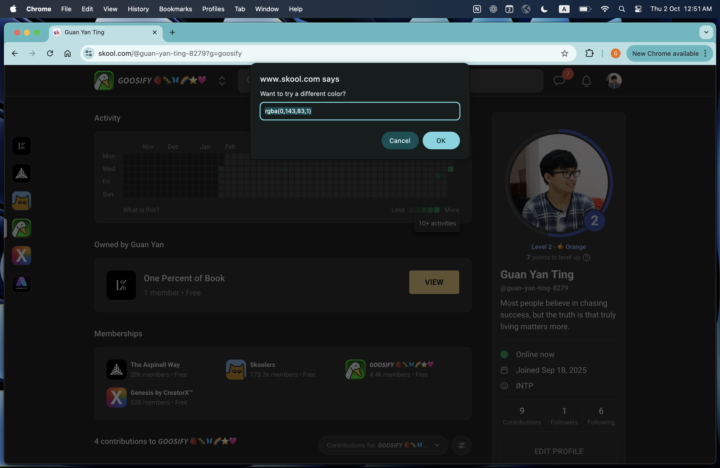Viewport: 720px width, 468px height.
Task: Click the Level 2 - Orange label
Action: tap(558, 247)
